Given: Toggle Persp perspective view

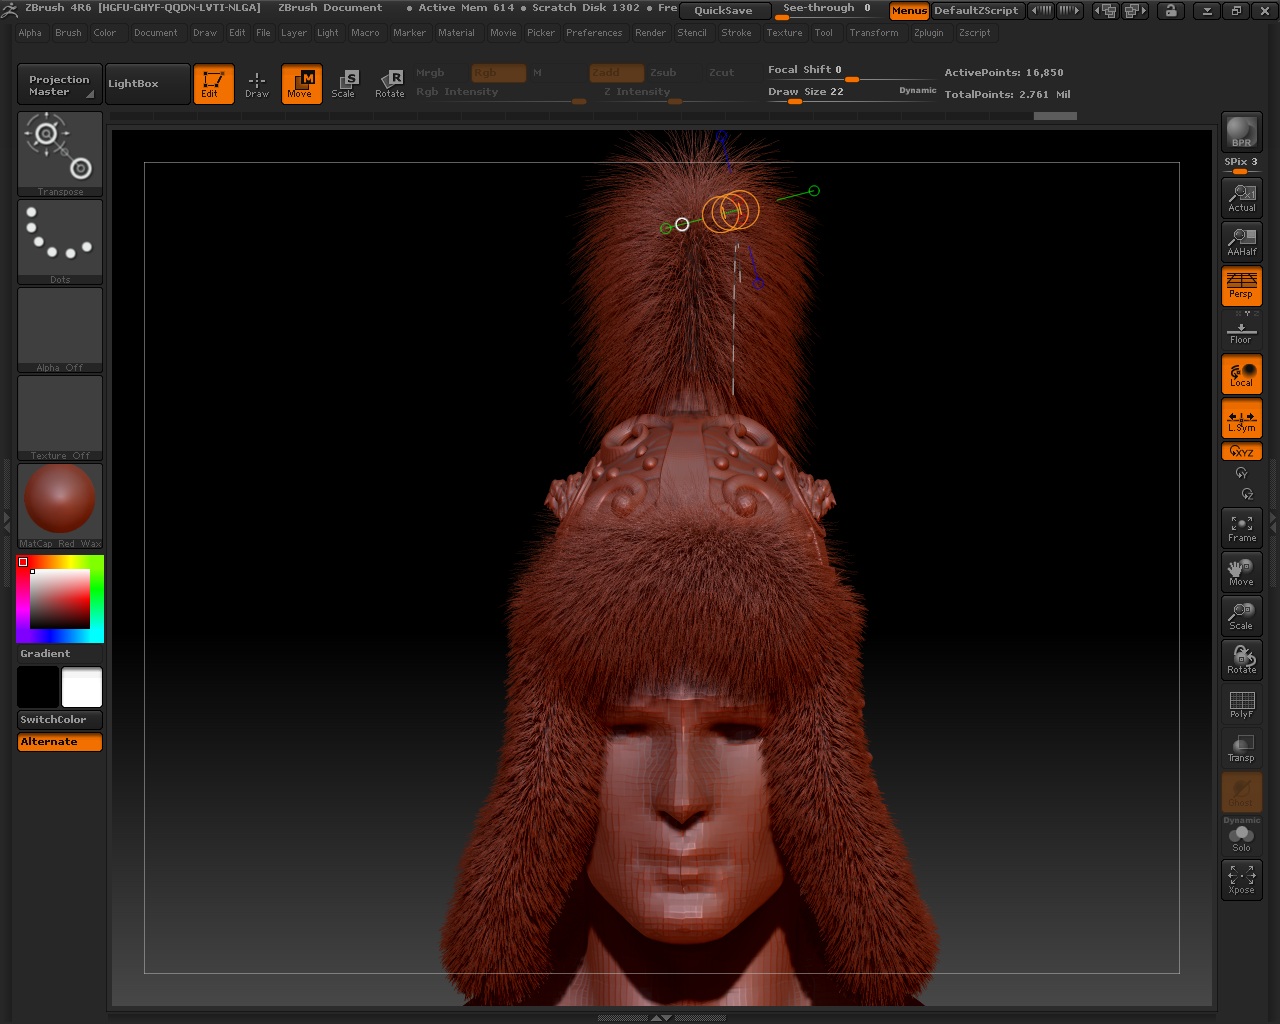Looking at the screenshot, I should (x=1241, y=286).
